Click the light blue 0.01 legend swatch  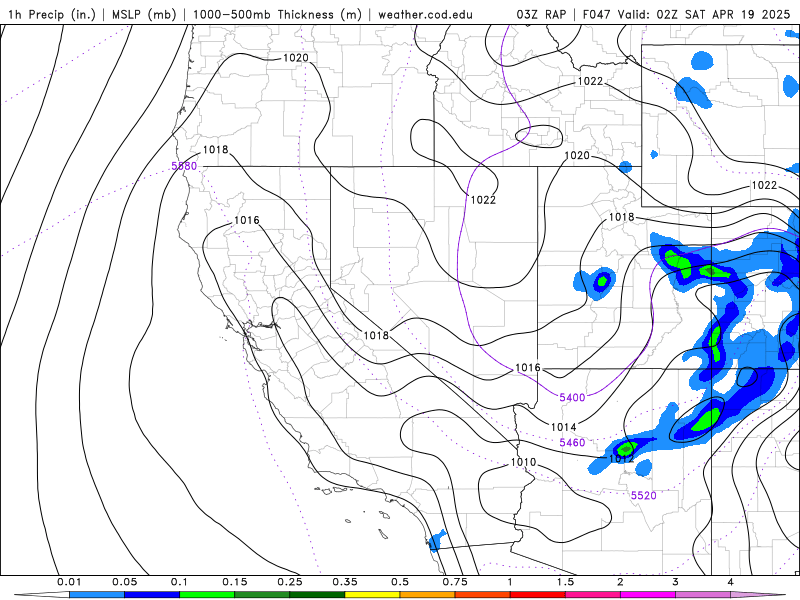tap(96, 595)
